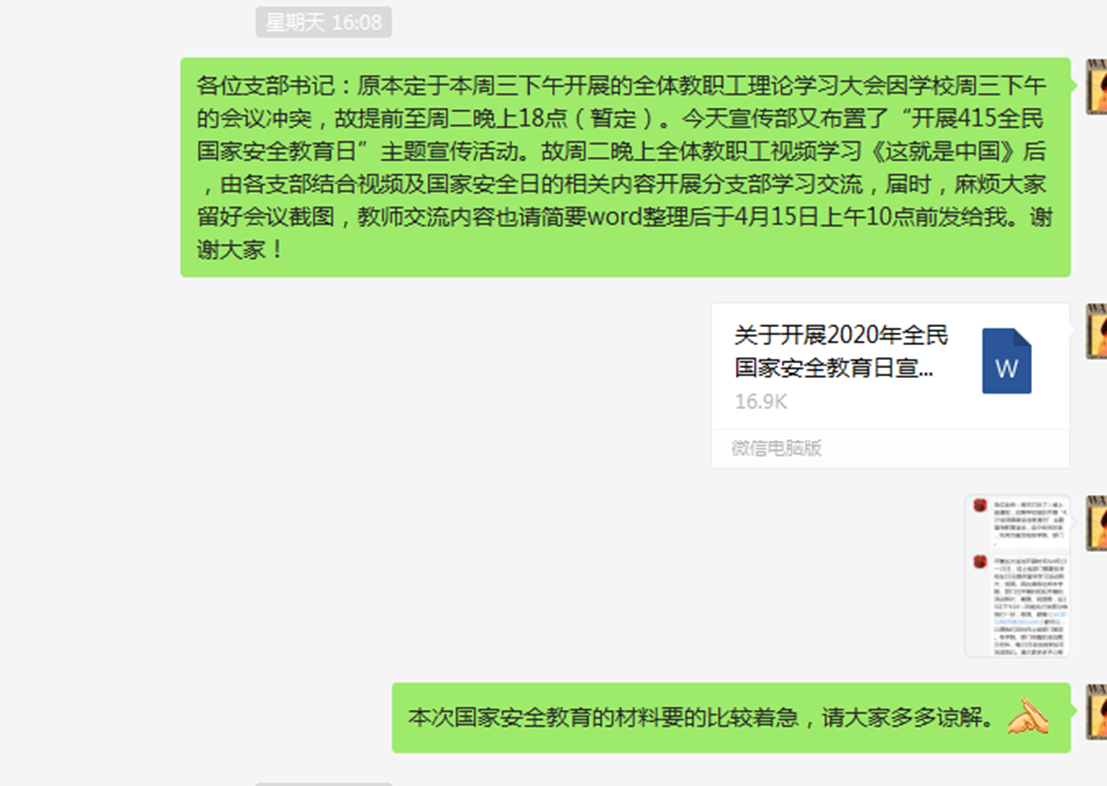Viewport: 1107px width, 786px height.
Task: Click the clapping hands emoji in last message
Action: [x=1028, y=716]
